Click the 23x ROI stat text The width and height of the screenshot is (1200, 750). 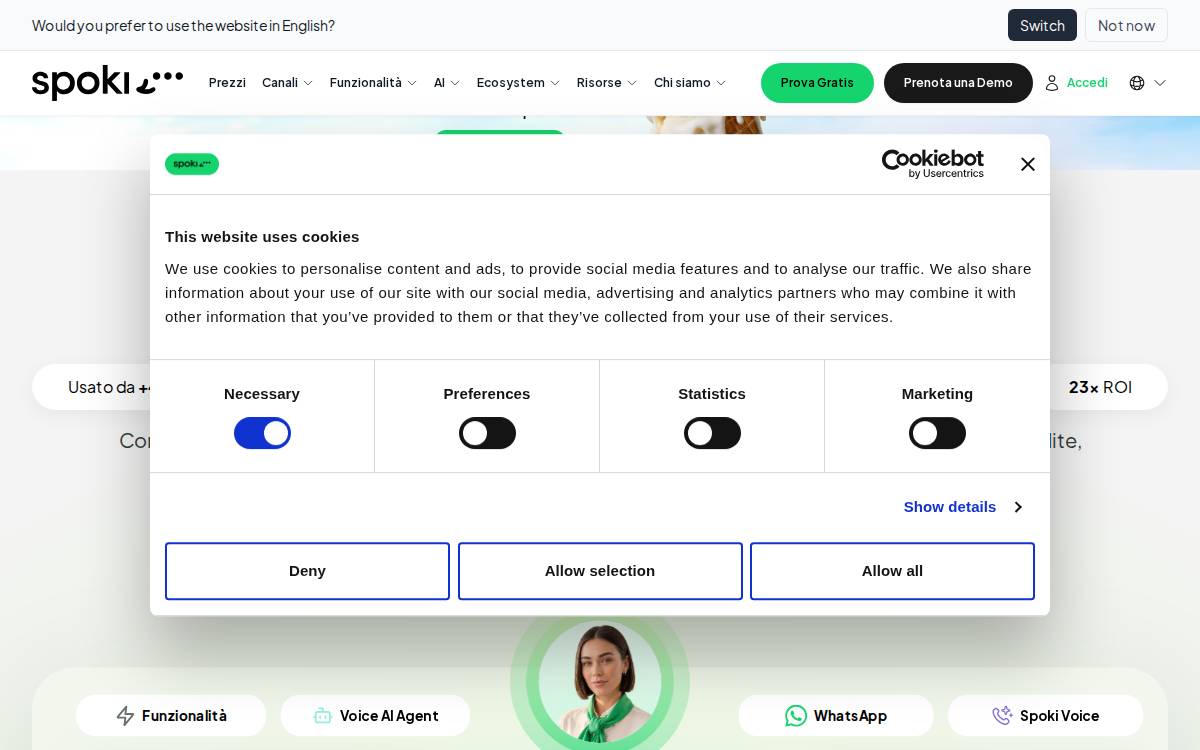[x=1100, y=387]
